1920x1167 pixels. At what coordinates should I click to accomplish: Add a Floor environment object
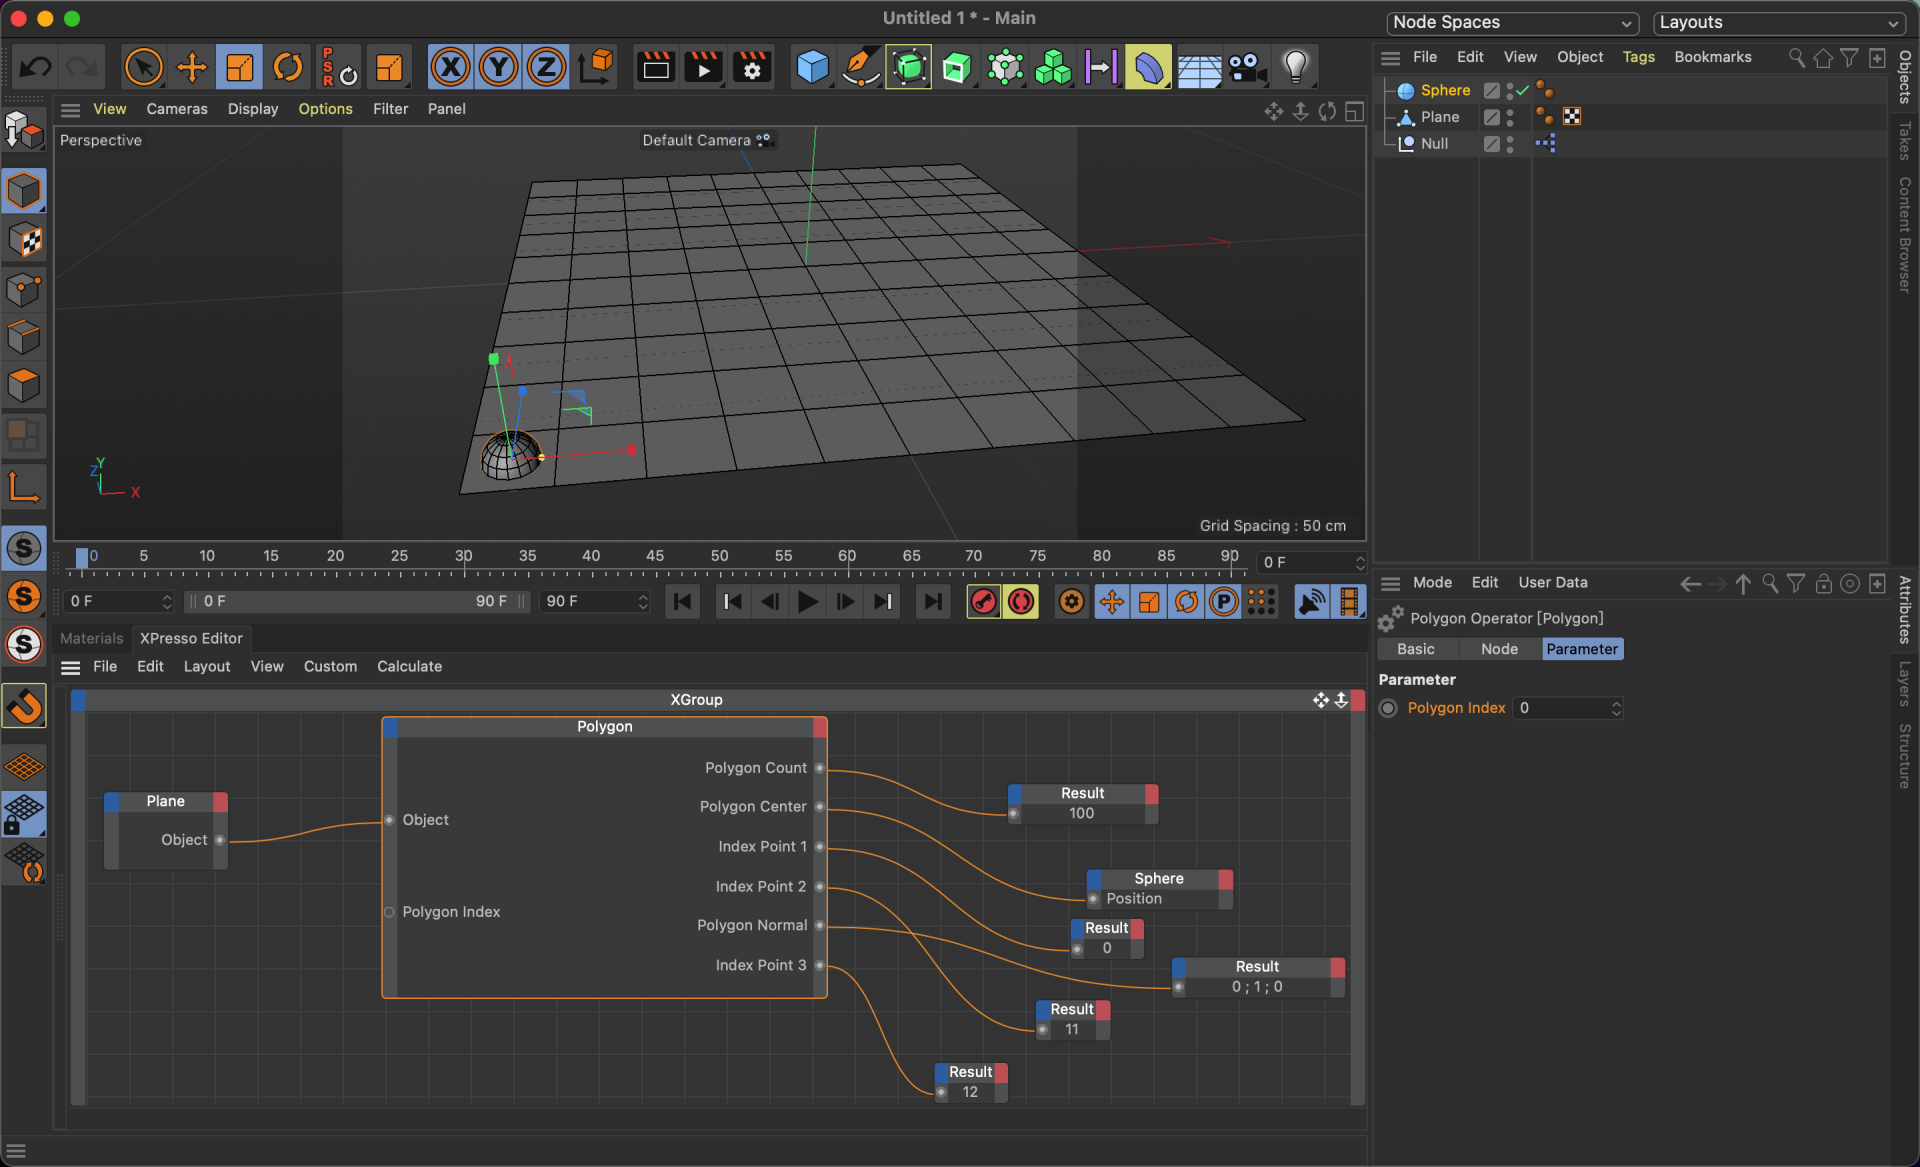tap(1198, 67)
